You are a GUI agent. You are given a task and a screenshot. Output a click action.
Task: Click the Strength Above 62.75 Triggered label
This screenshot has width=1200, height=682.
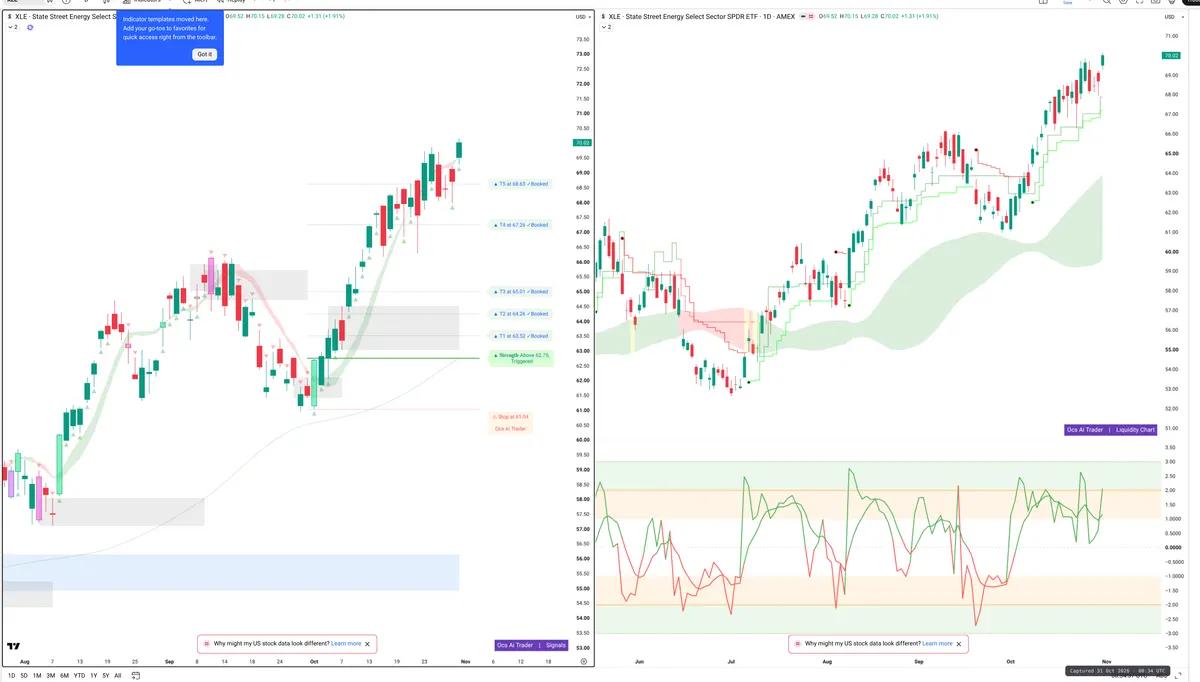click(x=521, y=358)
